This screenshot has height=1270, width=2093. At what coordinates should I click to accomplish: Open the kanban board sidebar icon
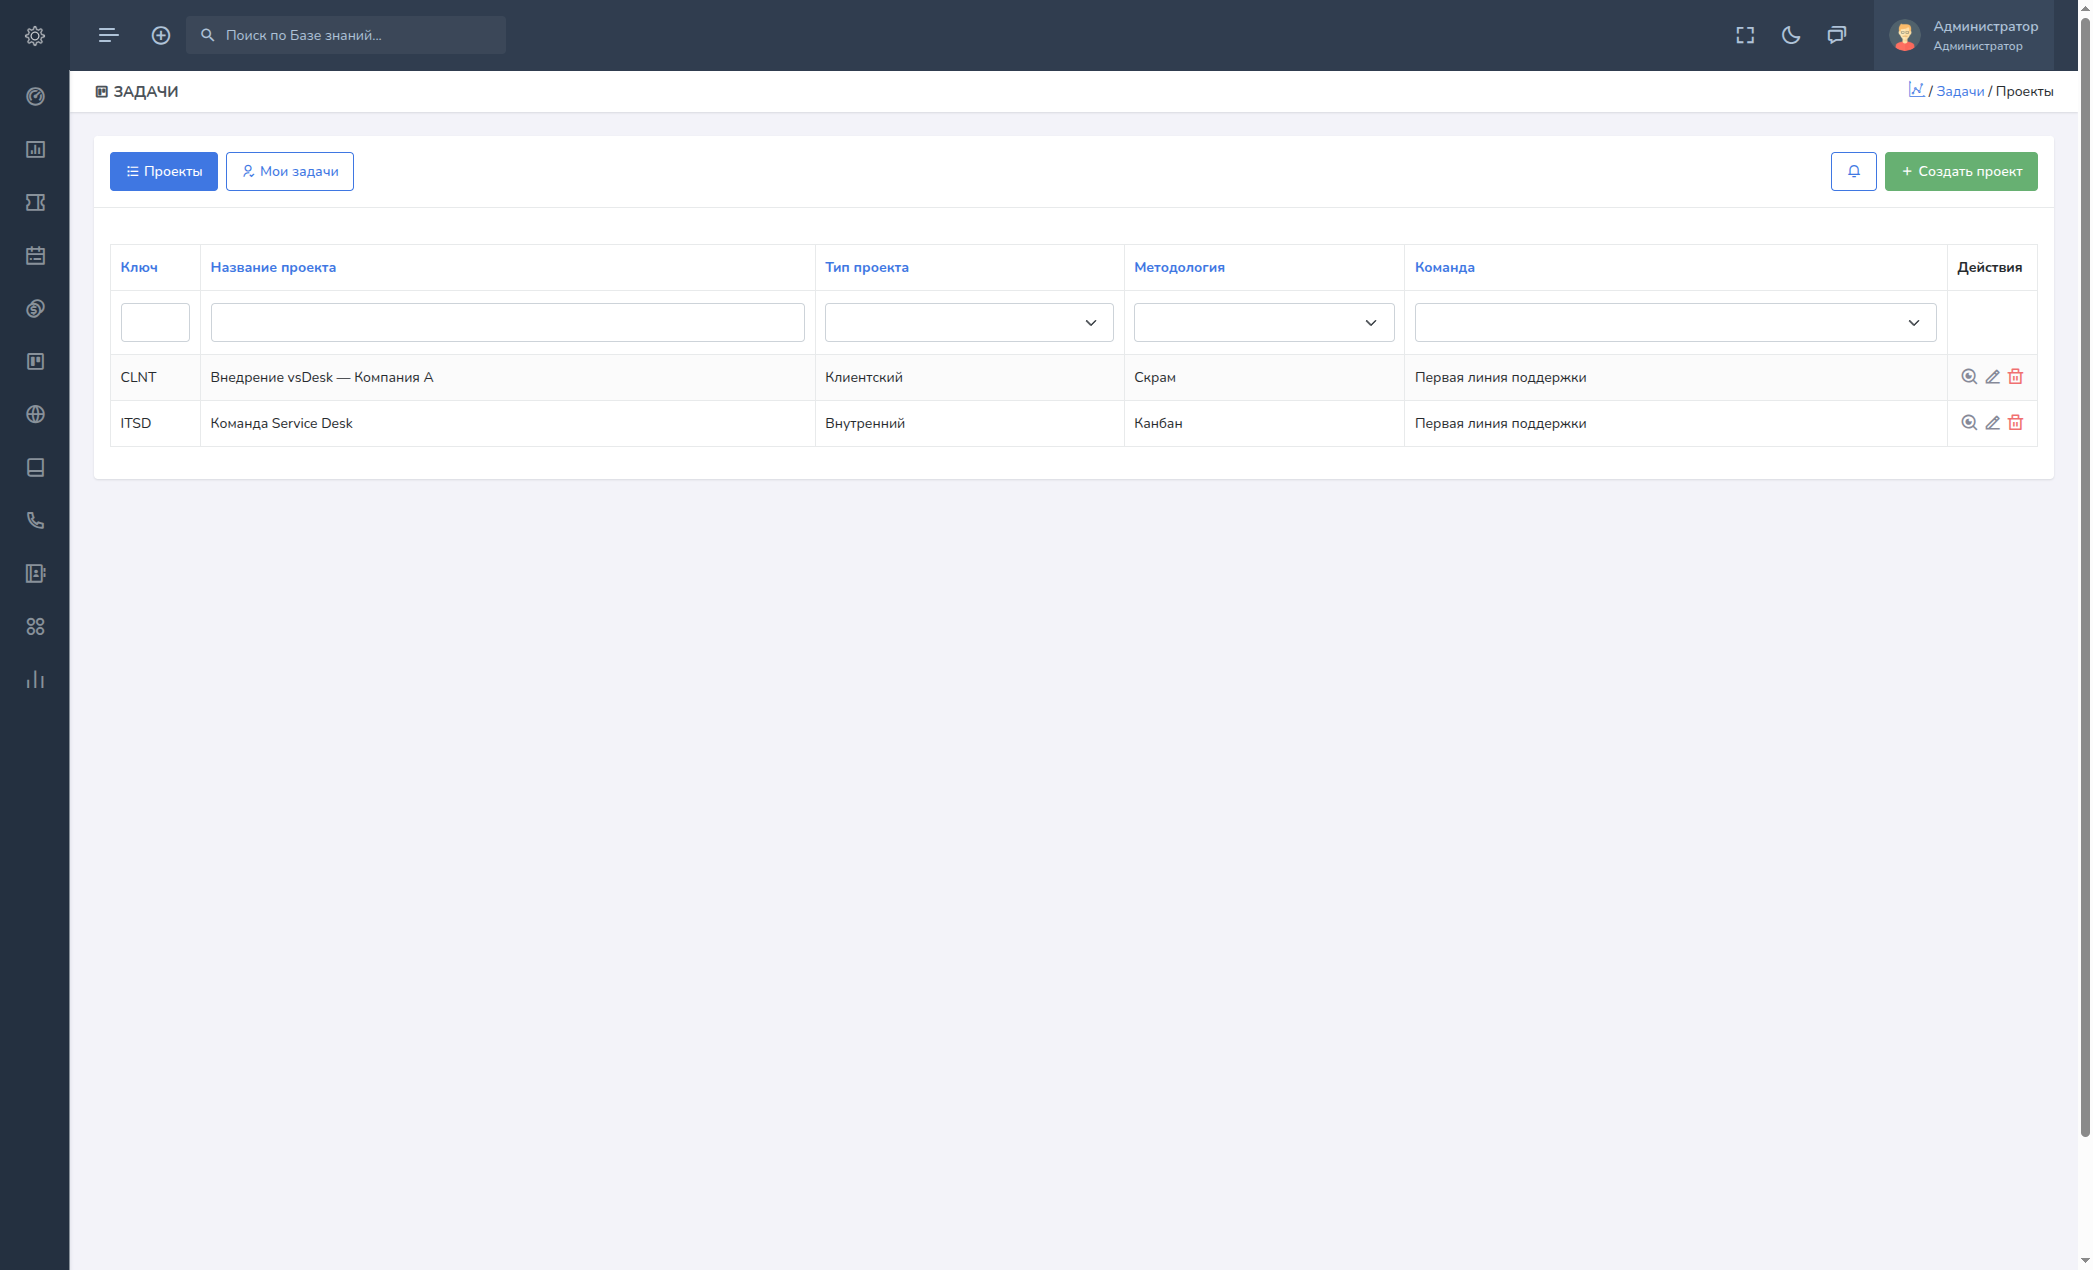35,361
